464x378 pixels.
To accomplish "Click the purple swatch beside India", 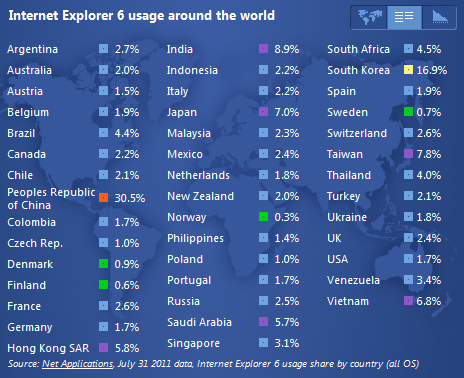I will tap(263, 49).
